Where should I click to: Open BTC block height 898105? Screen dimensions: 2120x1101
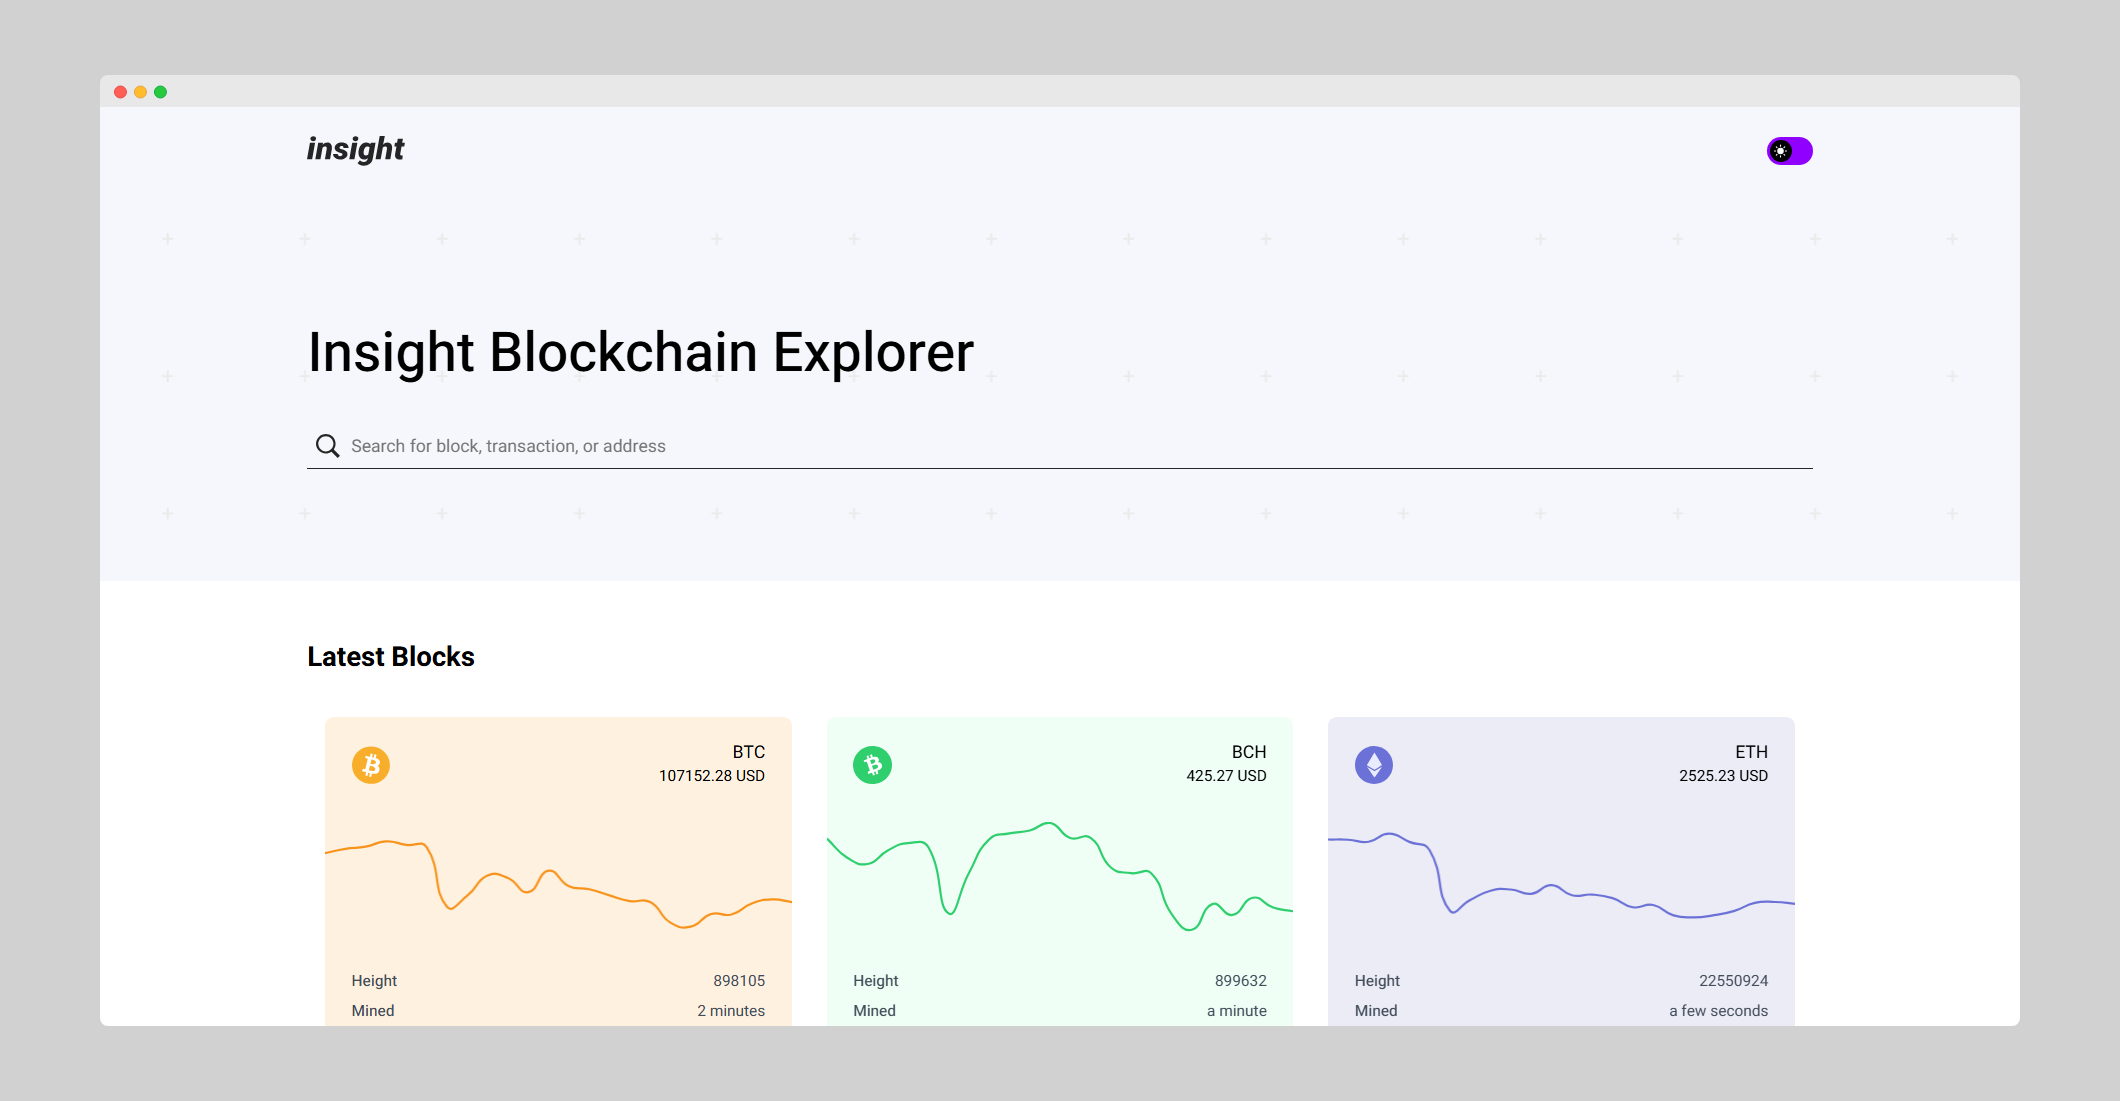[738, 981]
